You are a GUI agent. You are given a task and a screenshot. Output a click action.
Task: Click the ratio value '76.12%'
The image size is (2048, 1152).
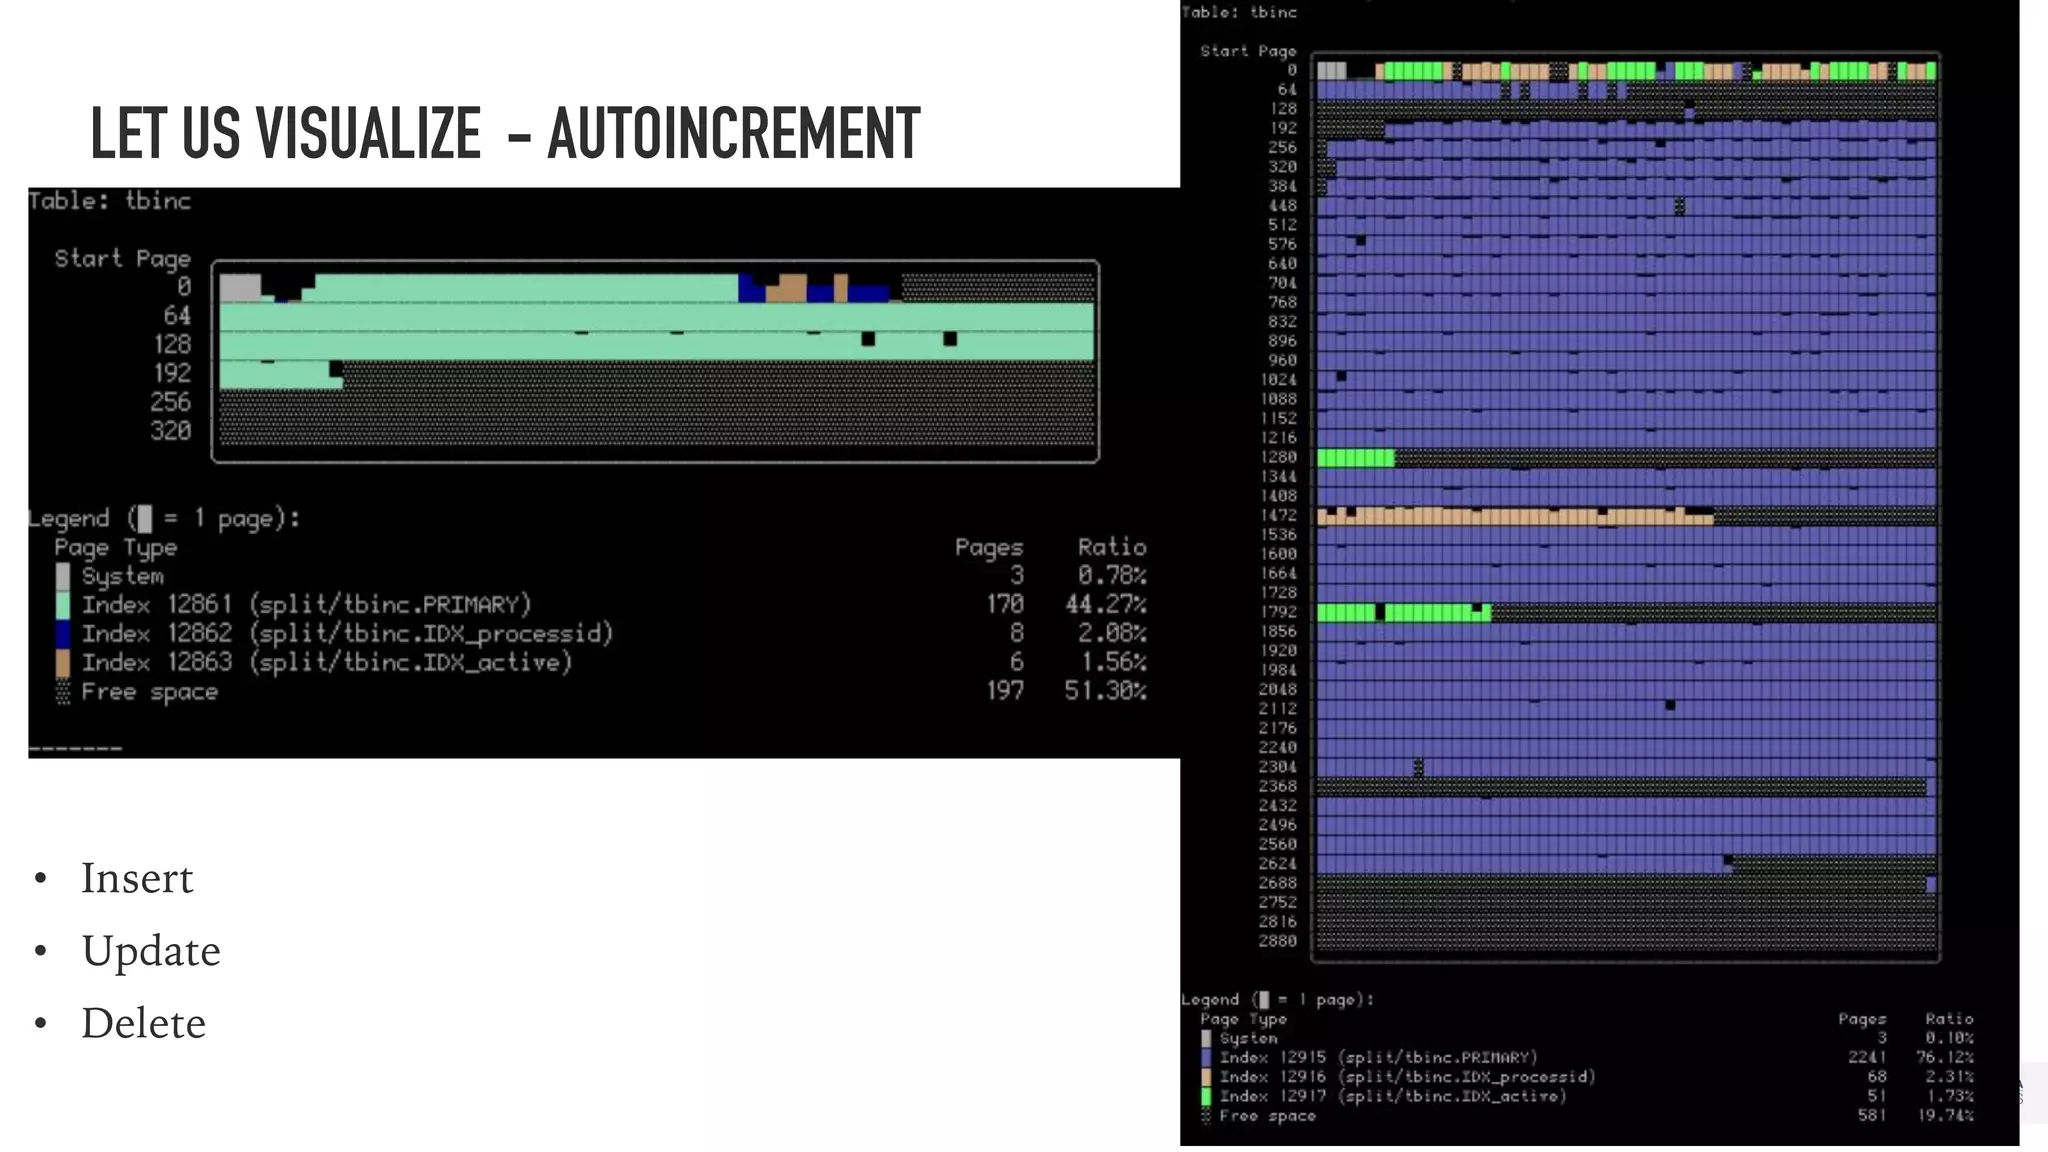pos(1945,1058)
